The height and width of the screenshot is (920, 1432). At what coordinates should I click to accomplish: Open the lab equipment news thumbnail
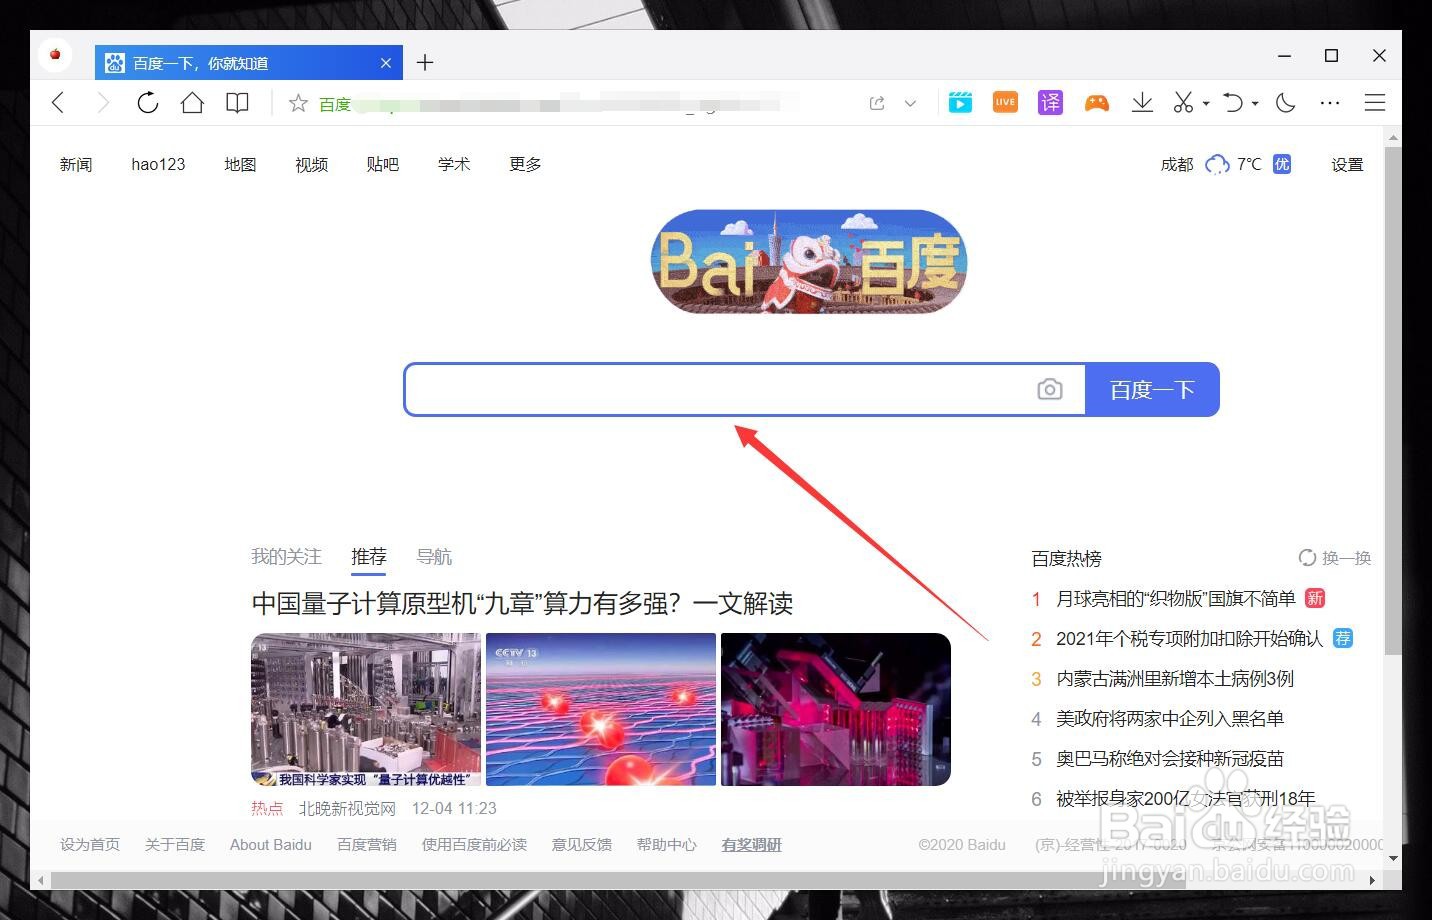click(x=366, y=709)
